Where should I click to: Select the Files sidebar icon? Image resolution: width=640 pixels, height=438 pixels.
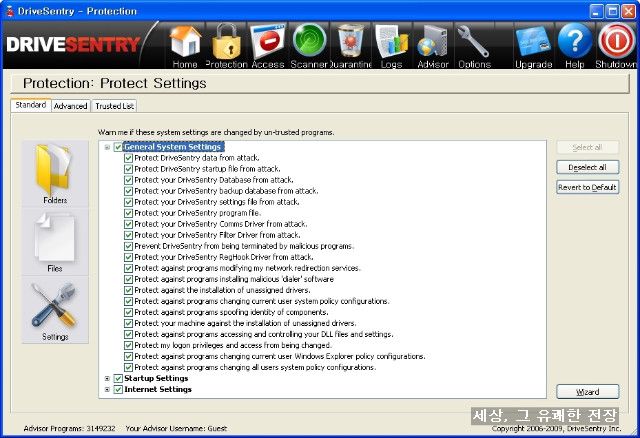pyautogui.click(x=55, y=242)
